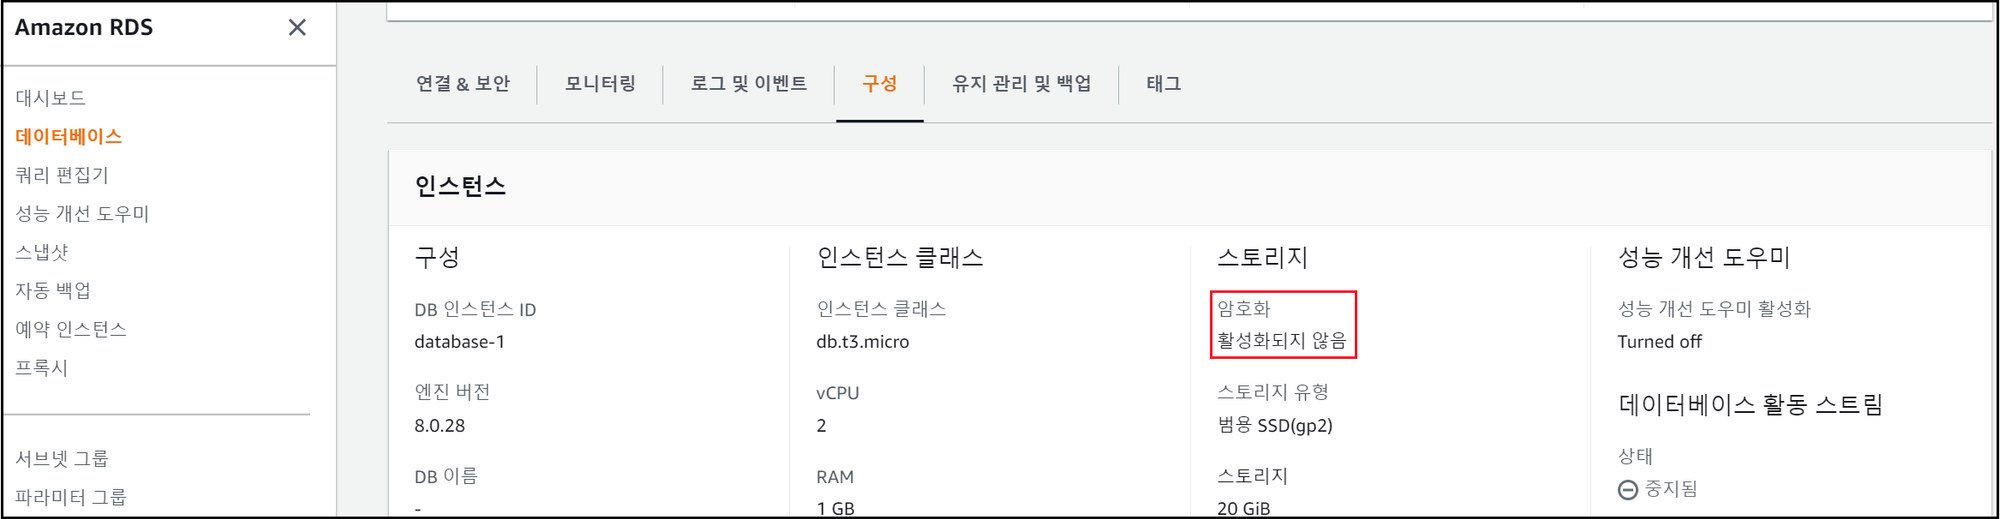This screenshot has width=2000, height=519.
Task: Click the engine version 8.0.28 value
Action: [x=440, y=426]
